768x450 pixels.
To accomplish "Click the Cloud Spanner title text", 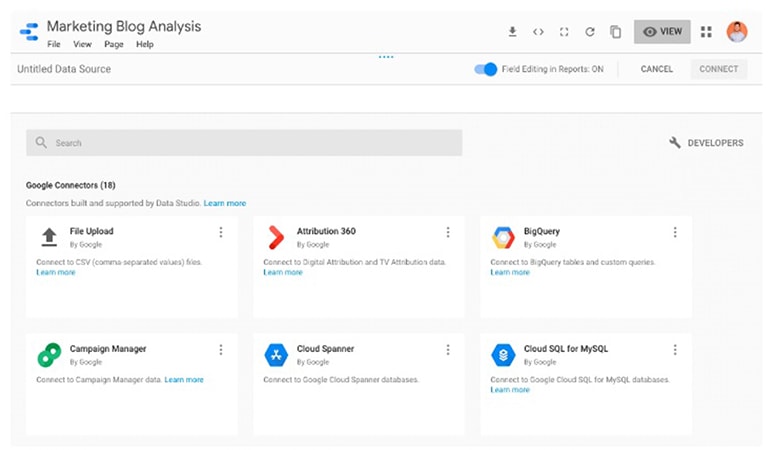I will [325, 349].
